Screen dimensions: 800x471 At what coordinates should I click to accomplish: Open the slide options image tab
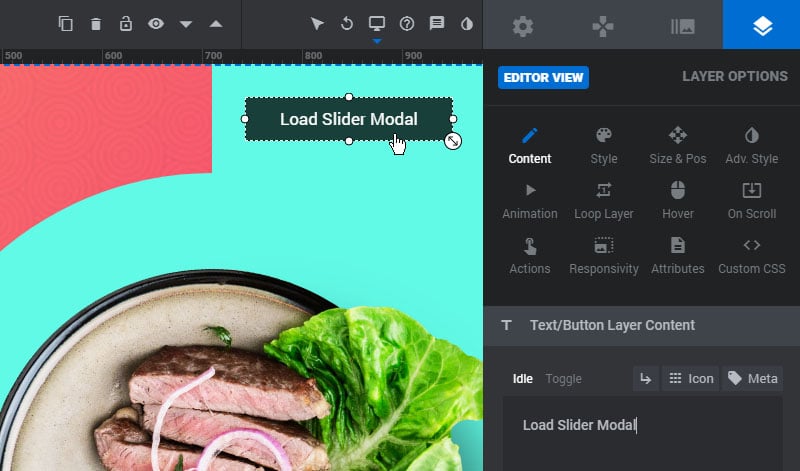tap(683, 26)
